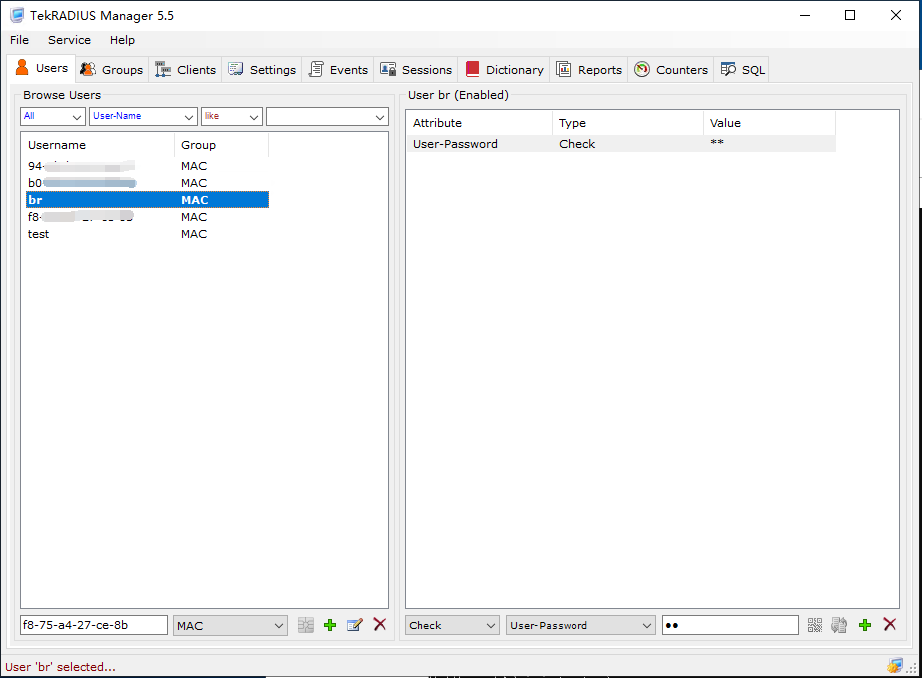Expand the 'like' operator dropdown
The image size is (922, 678).
coord(232,116)
